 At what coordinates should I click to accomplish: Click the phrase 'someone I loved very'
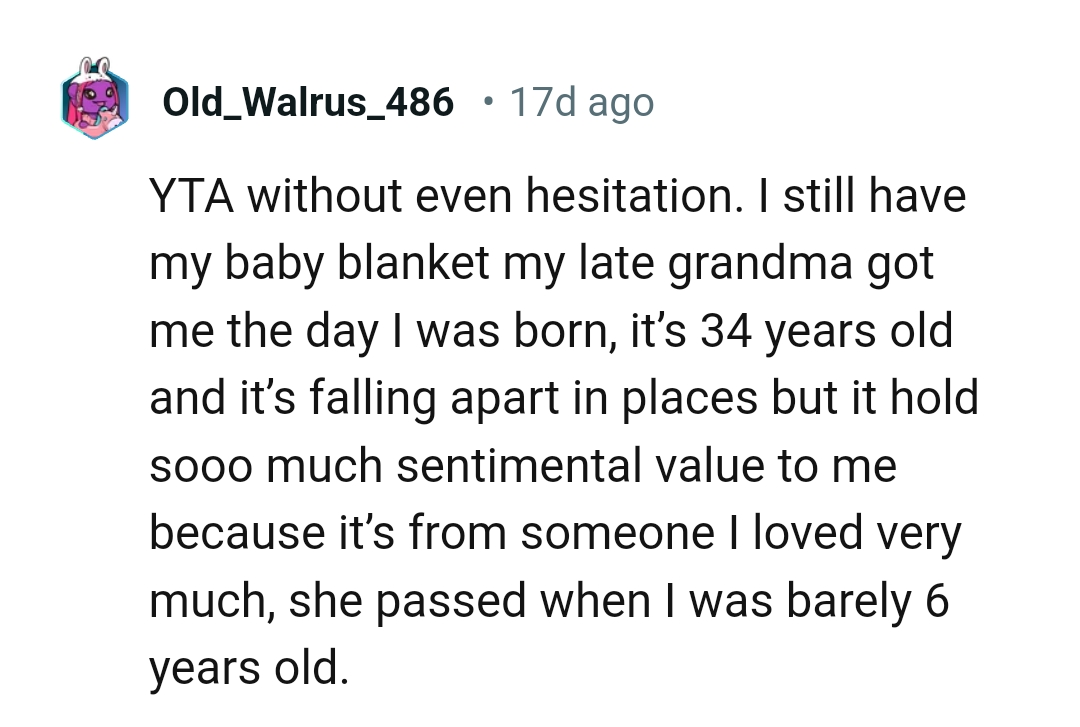(739, 533)
